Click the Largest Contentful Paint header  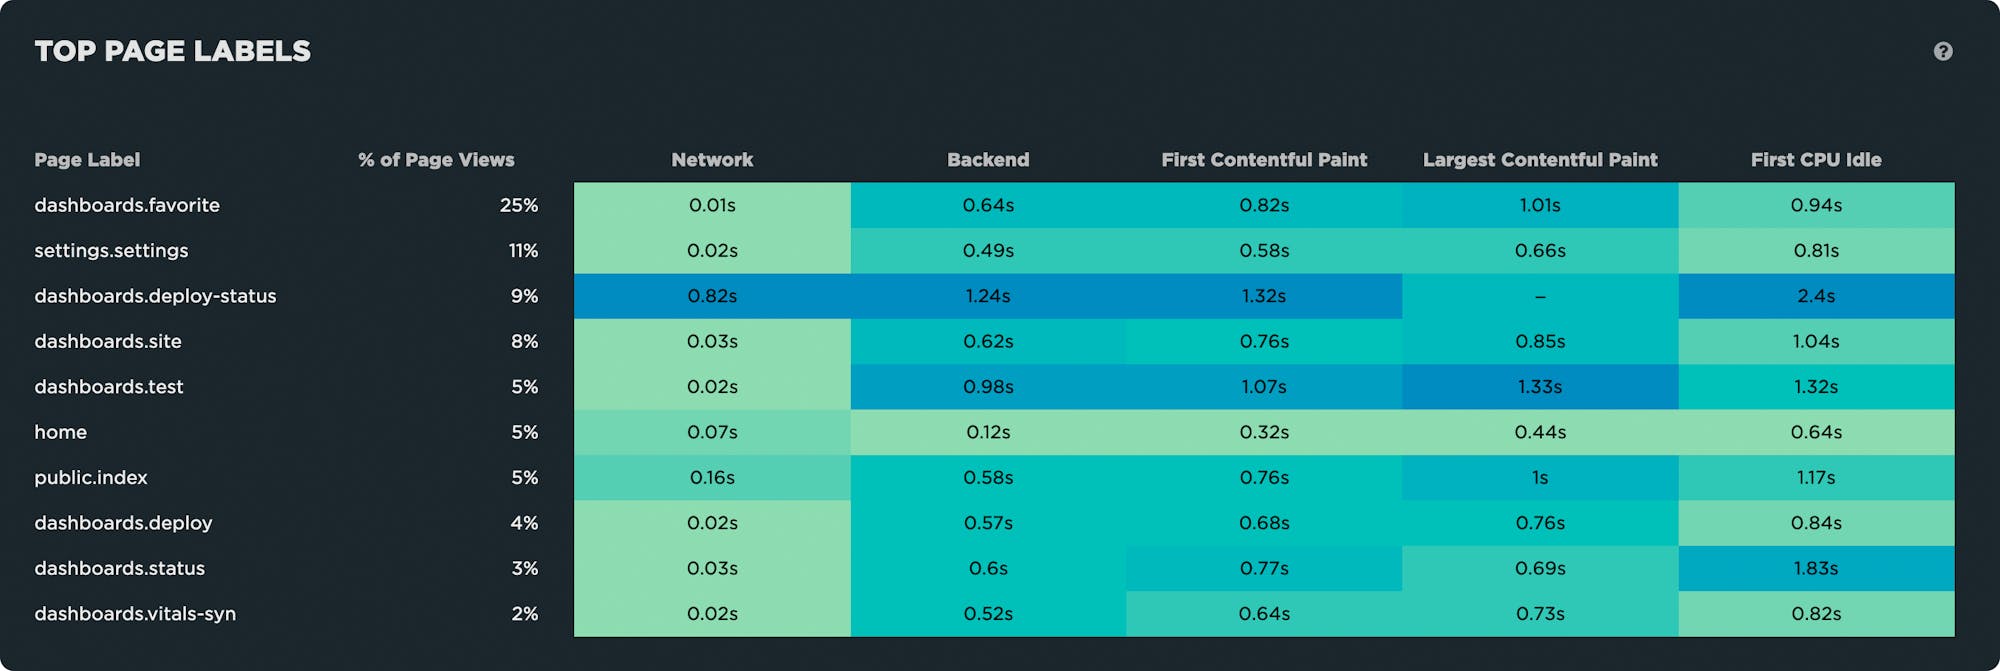click(1540, 160)
